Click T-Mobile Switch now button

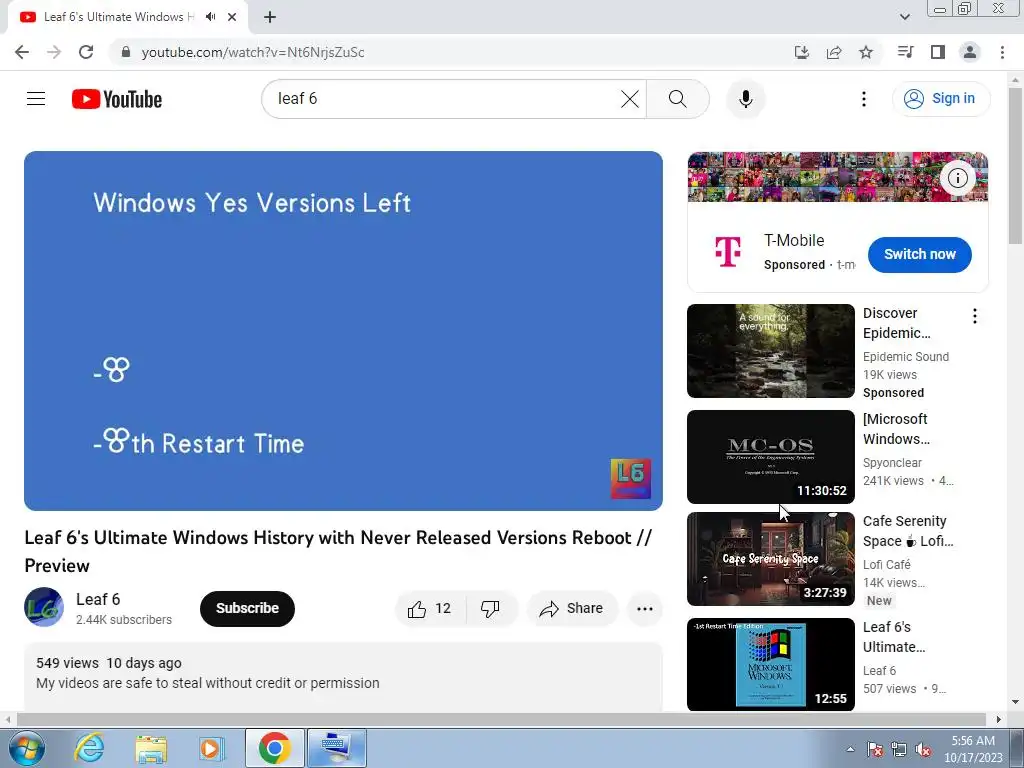click(x=920, y=255)
